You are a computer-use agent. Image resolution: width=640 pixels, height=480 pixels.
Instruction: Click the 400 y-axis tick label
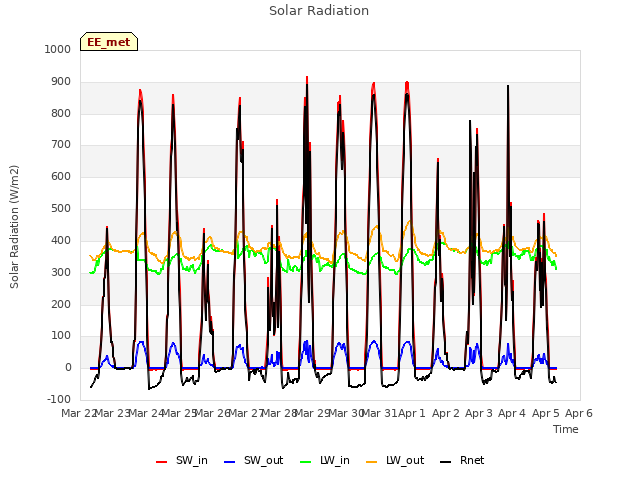61,240
